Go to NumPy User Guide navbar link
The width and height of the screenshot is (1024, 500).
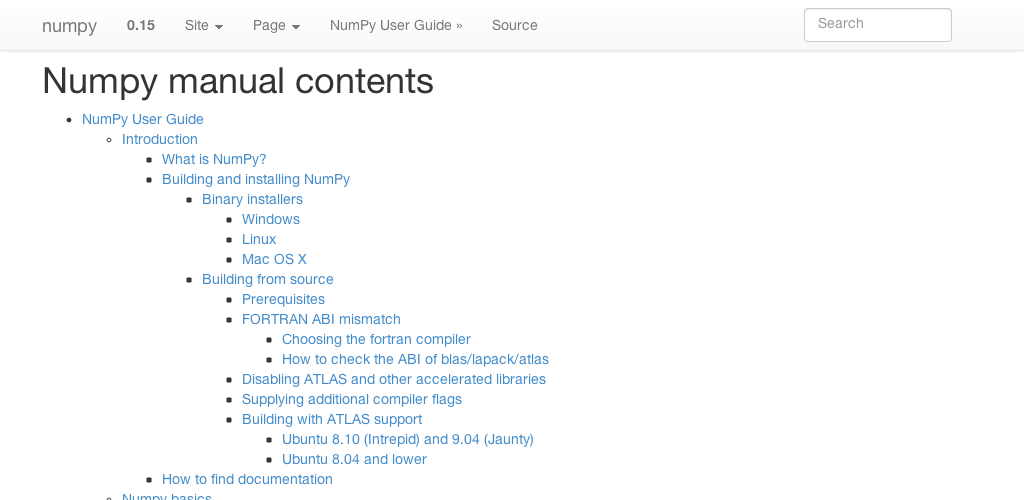click(396, 25)
